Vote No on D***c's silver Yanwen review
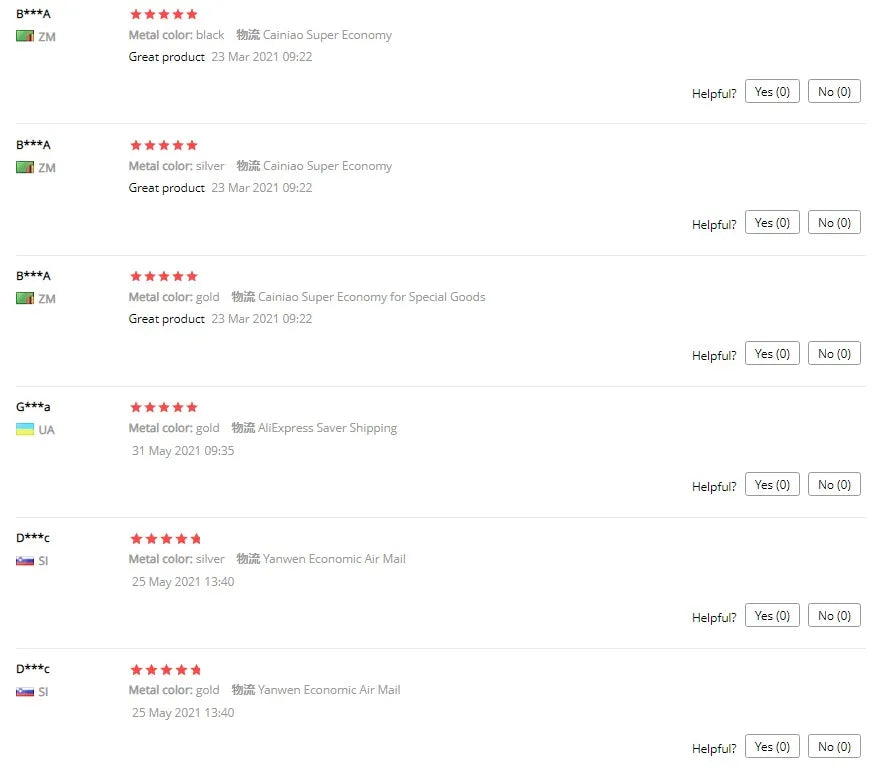874x777 pixels. (x=834, y=616)
